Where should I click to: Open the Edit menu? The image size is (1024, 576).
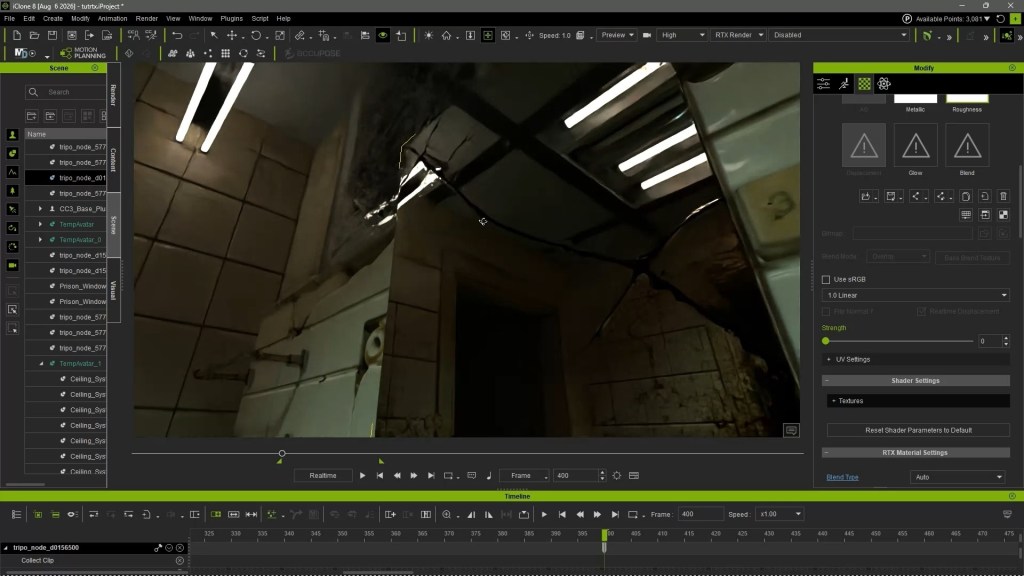pyautogui.click(x=29, y=18)
